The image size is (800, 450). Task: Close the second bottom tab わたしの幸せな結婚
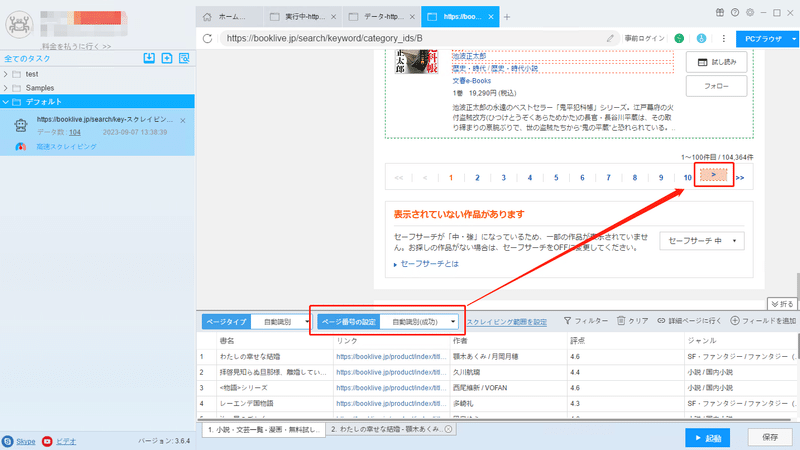(448, 429)
